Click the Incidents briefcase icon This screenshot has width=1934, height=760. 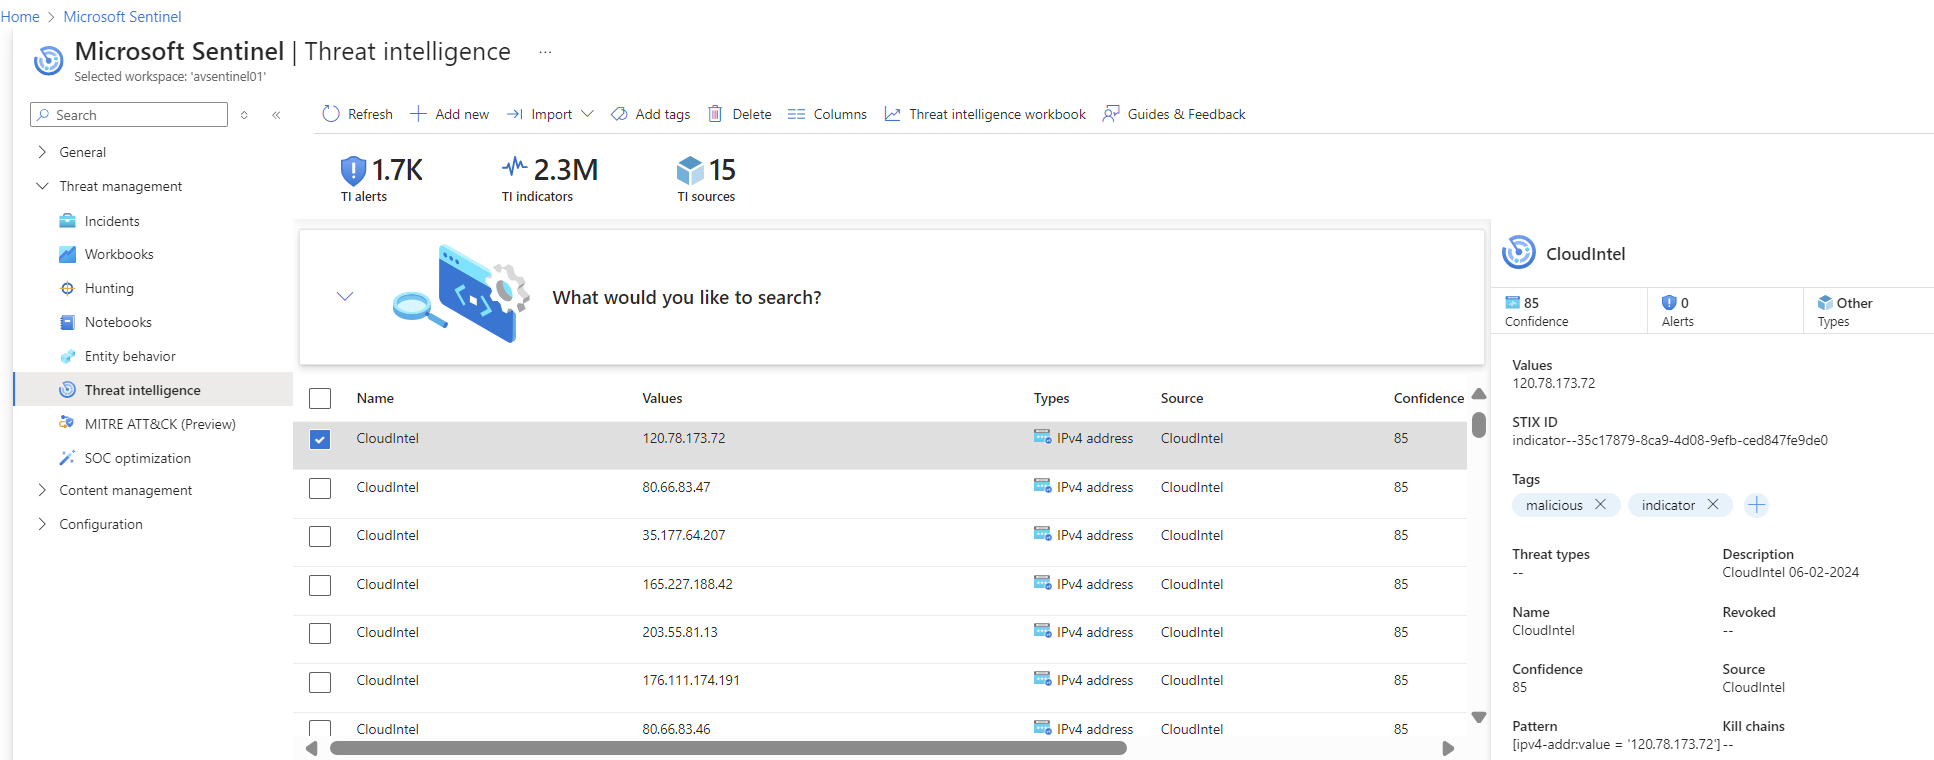coord(67,221)
